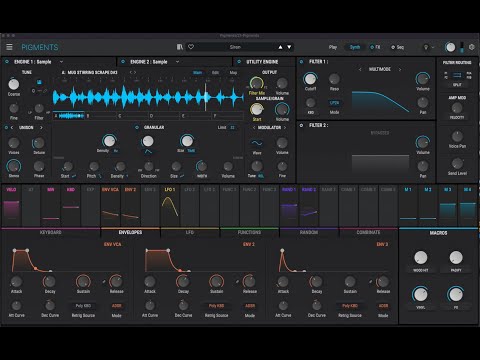Adjust the master volume knob in top bar
Image resolution: width=480 pixels, height=360 pixels.
click(x=450, y=47)
